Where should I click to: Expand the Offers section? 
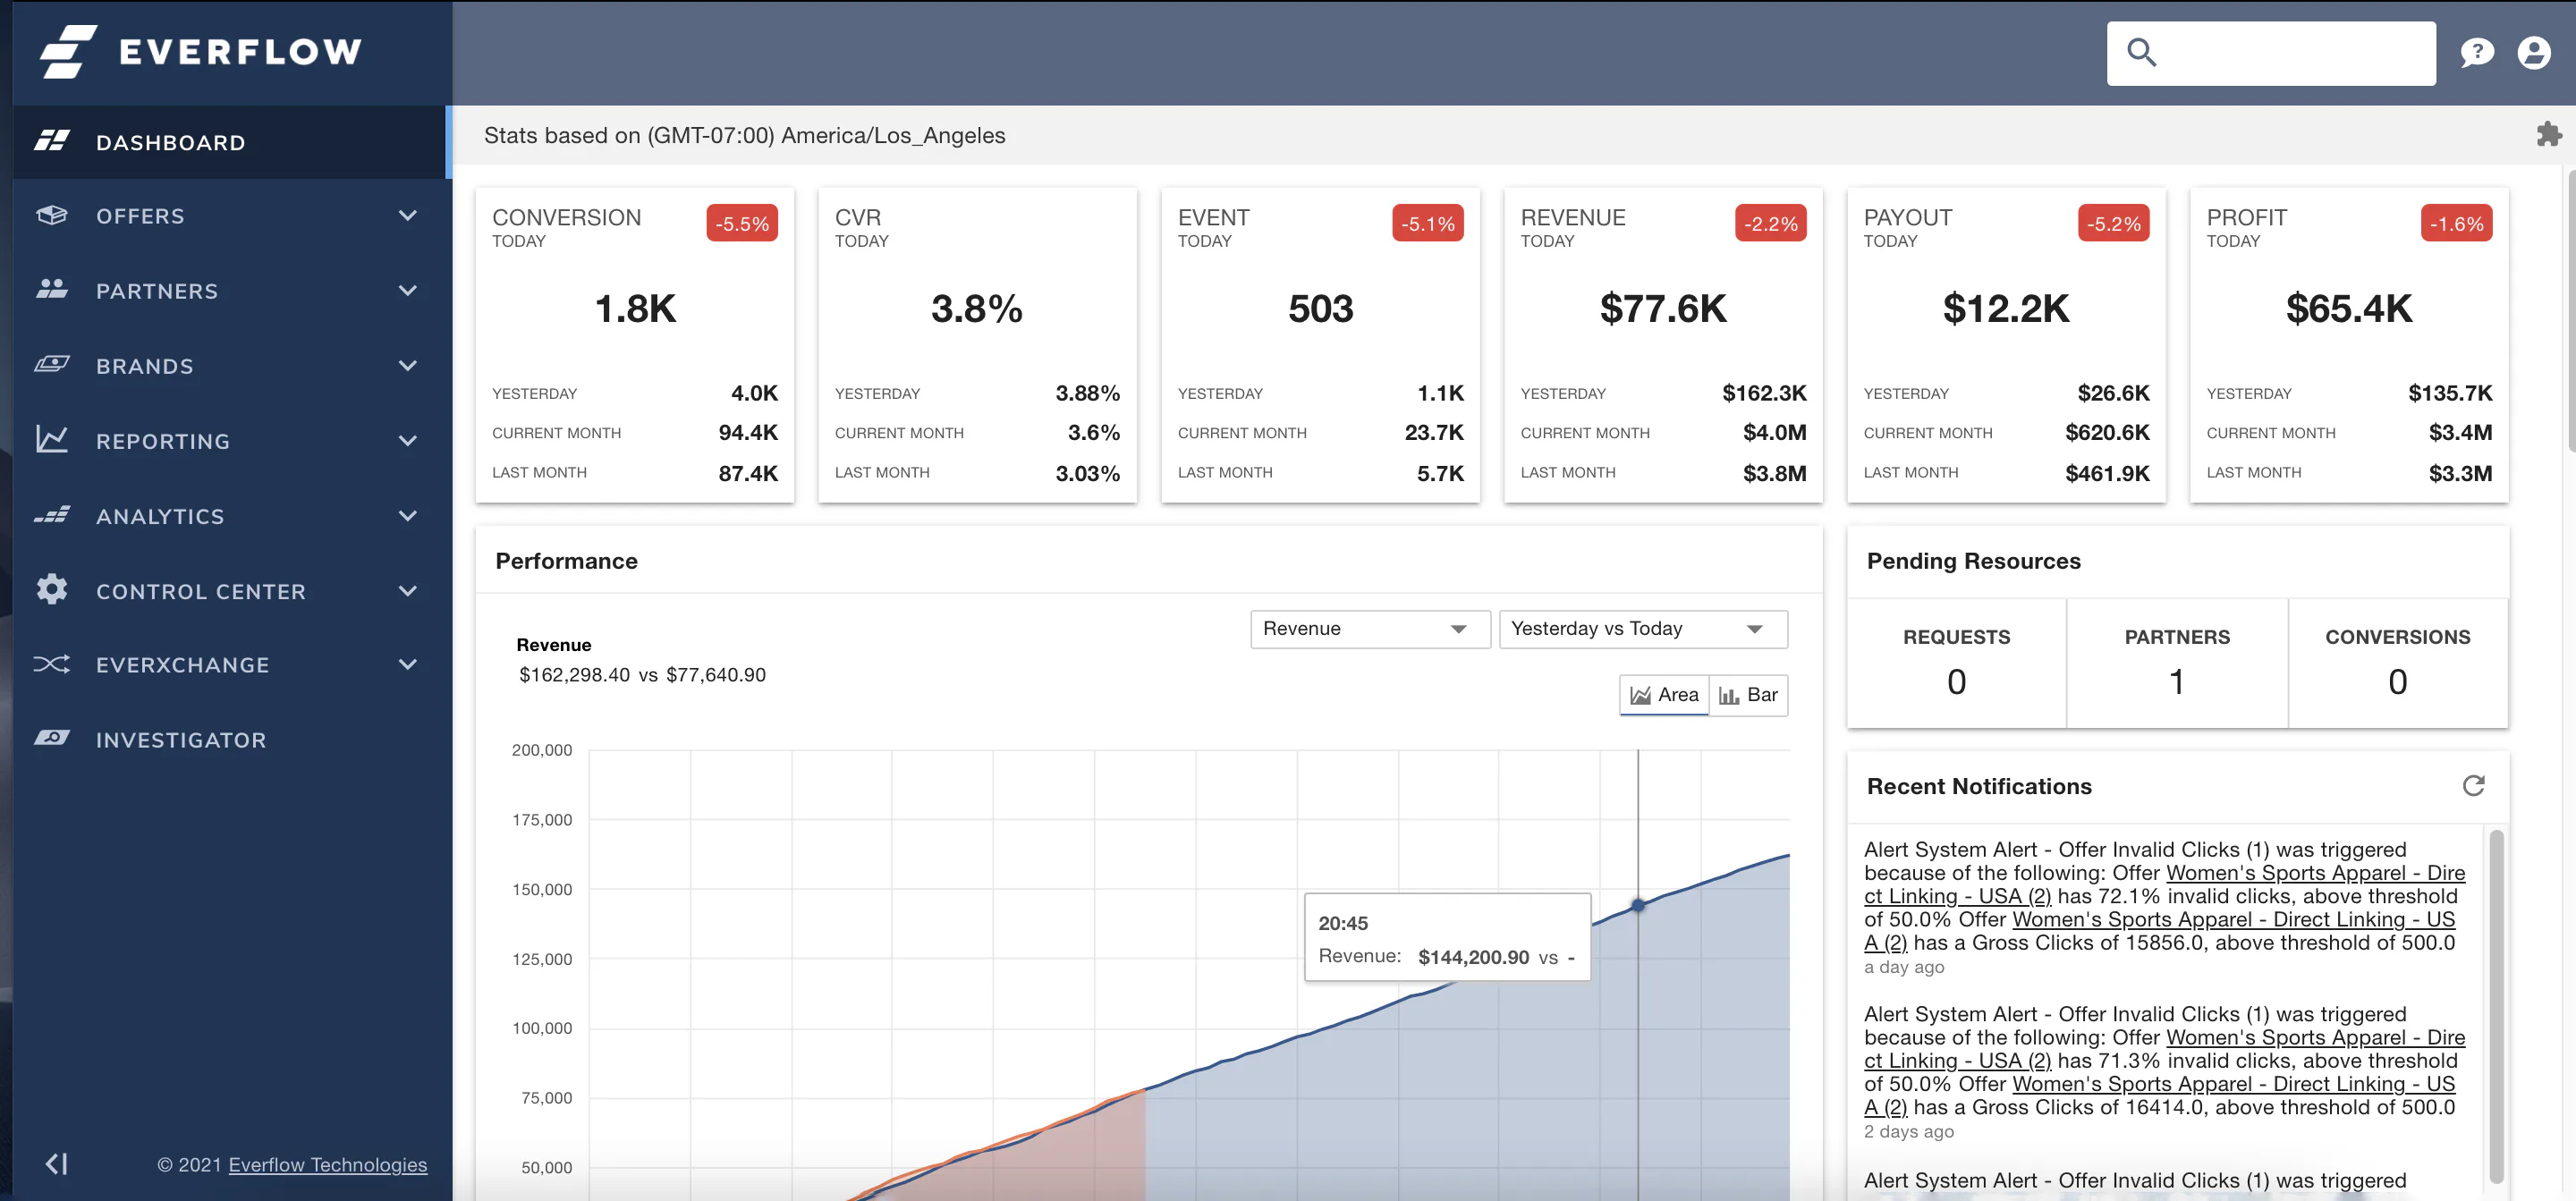139,216
